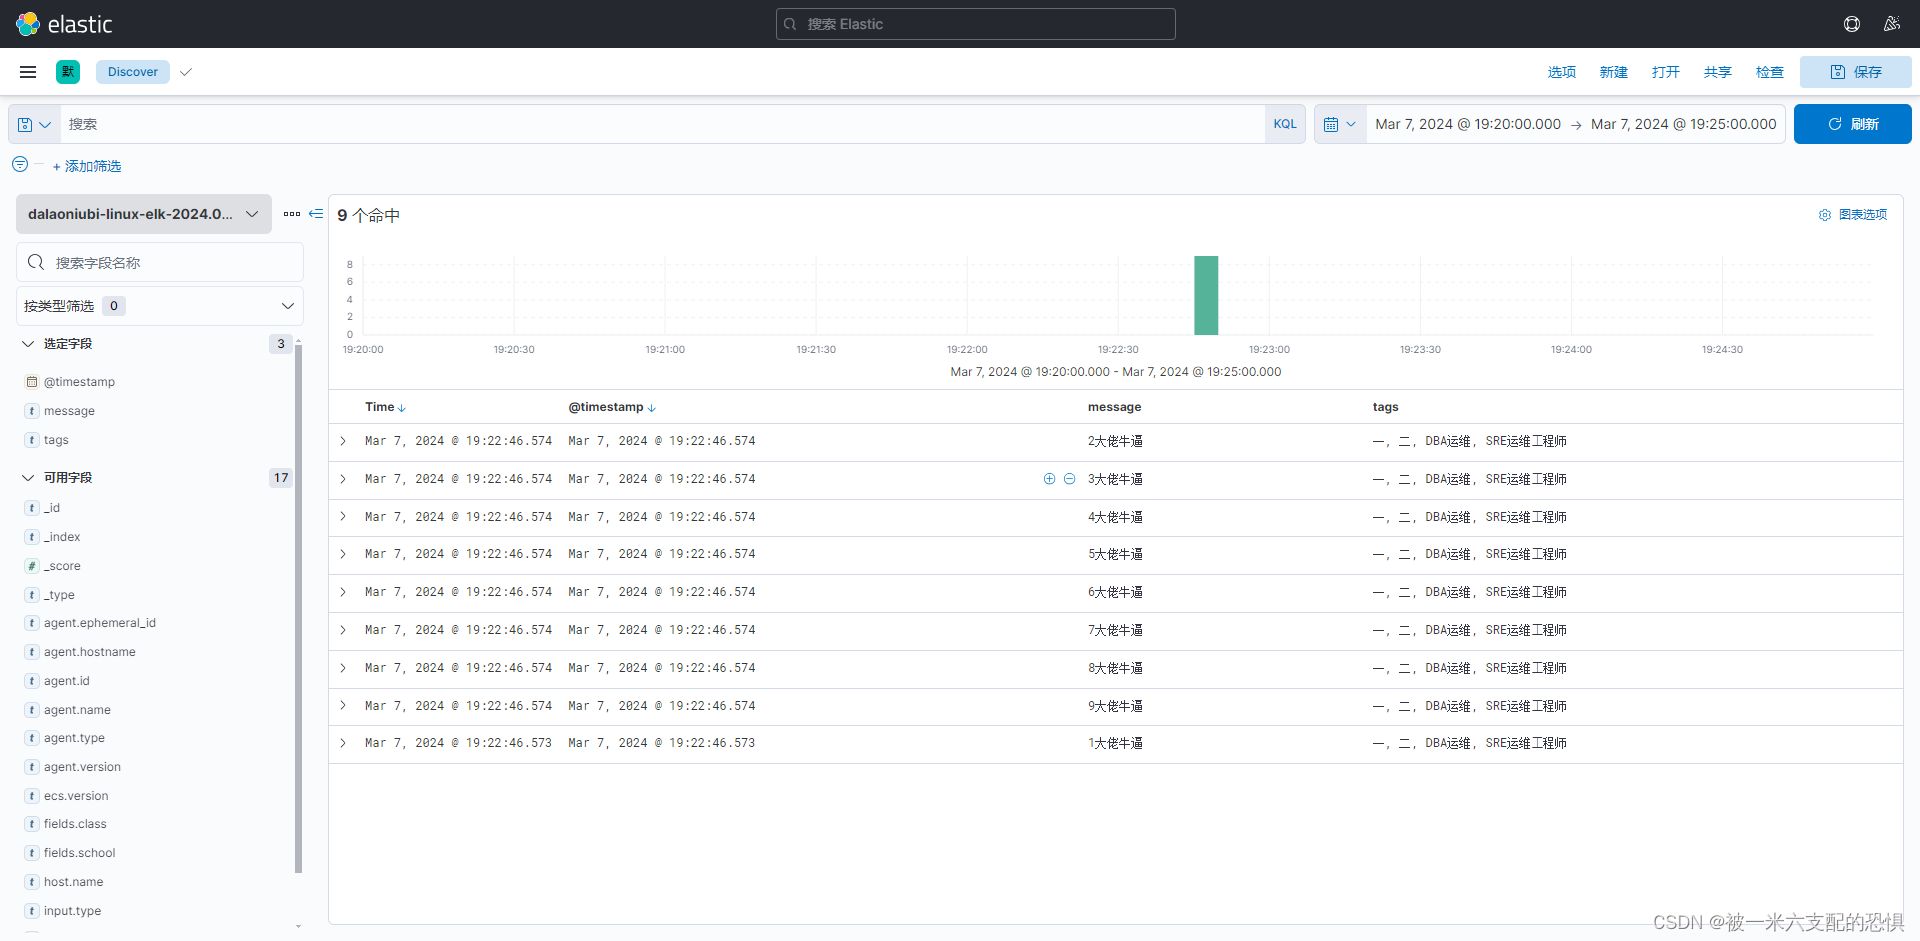Click the field list vertical scrollbar
The width and height of the screenshot is (1920, 941).
pyautogui.click(x=298, y=608)
